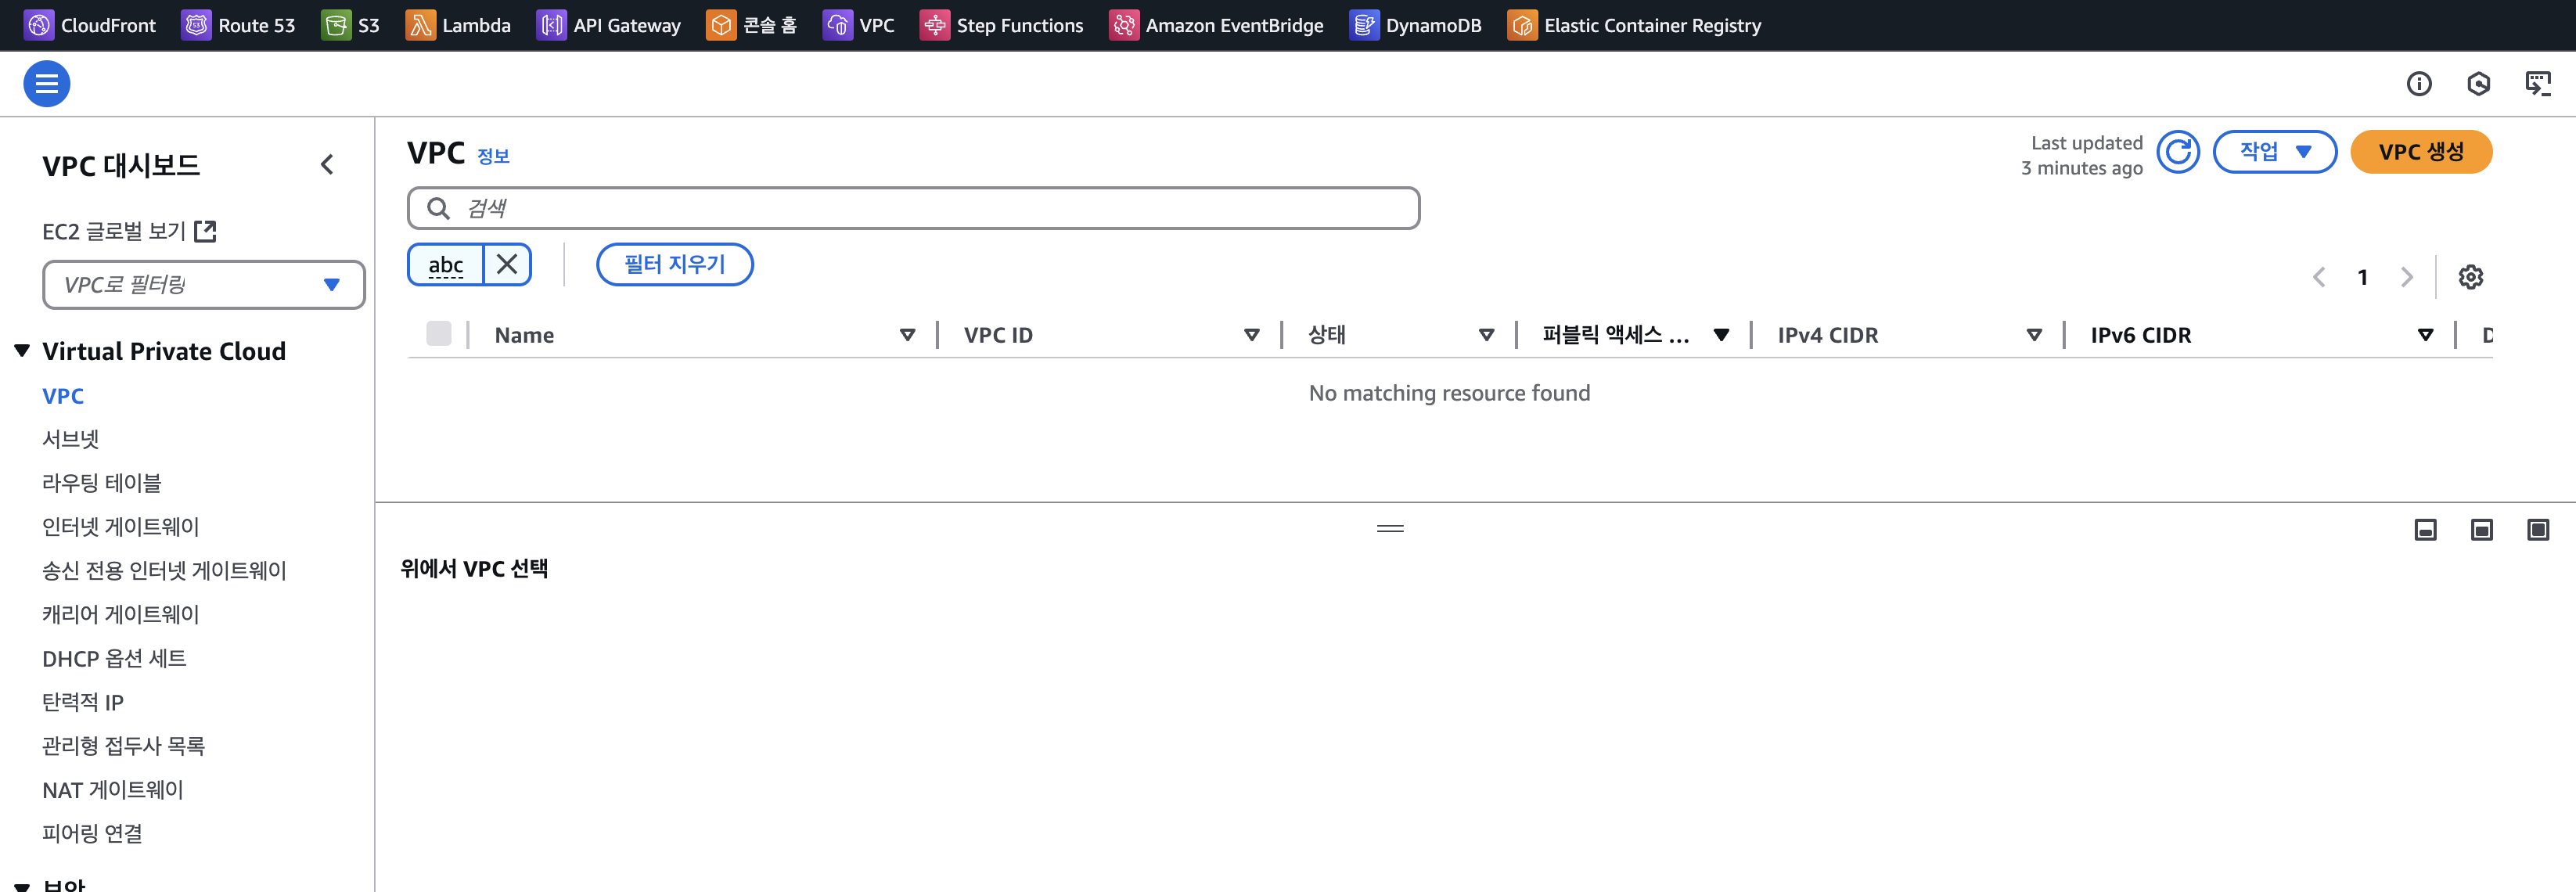Refresh the VPC list
Viewport: 2576px width, 892px height.
click(2178, 152)
